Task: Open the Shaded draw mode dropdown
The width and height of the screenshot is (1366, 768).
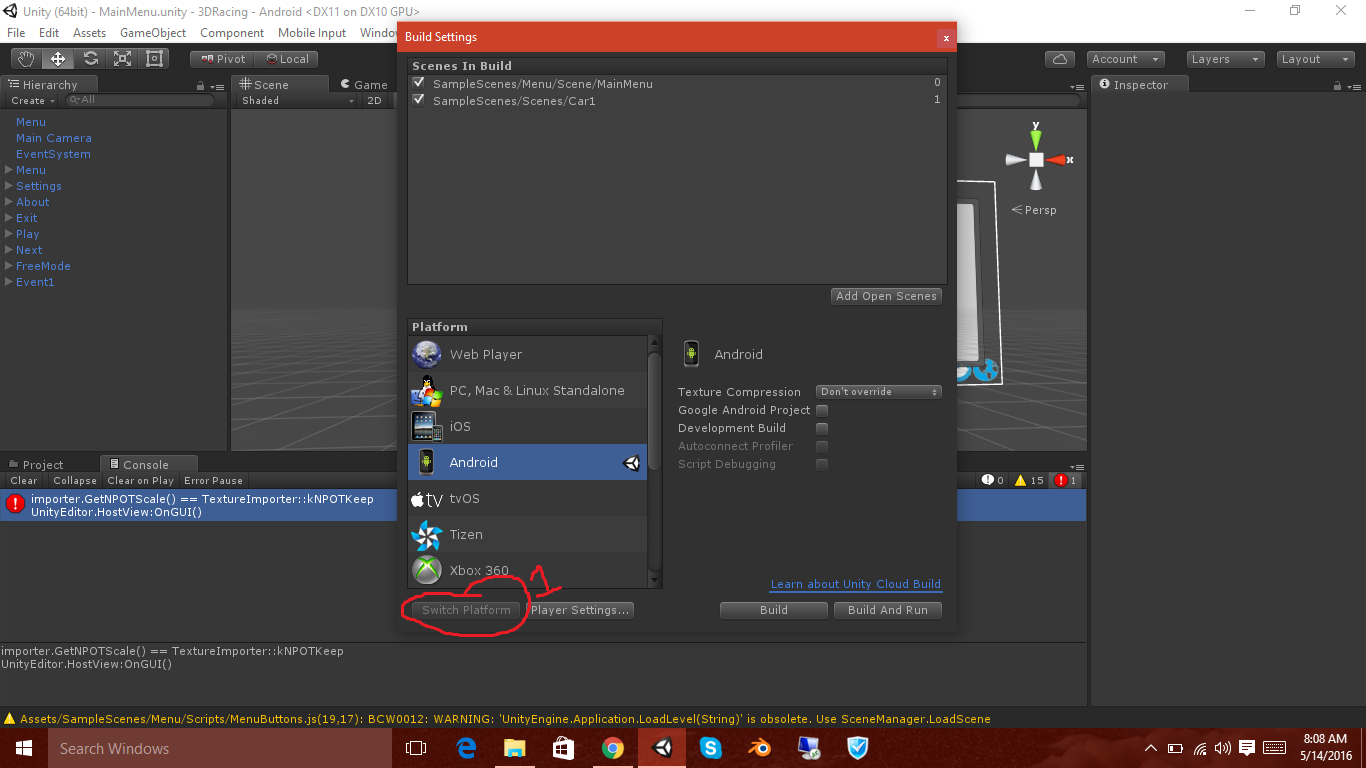Action: pos(298,101)
